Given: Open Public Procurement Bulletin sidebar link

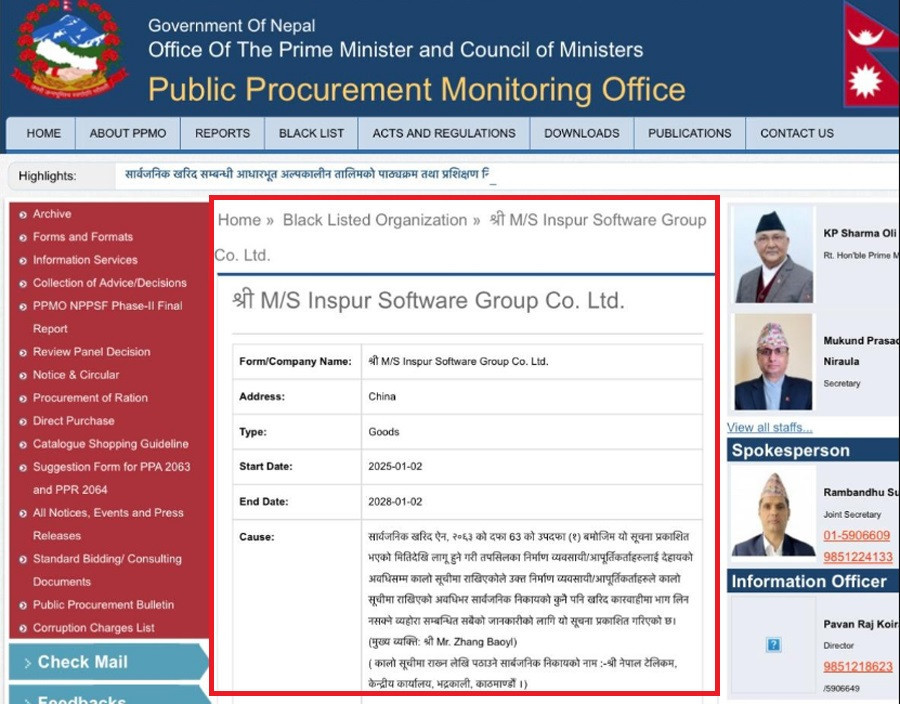Looking at the screenshot, I should point(103,605).
